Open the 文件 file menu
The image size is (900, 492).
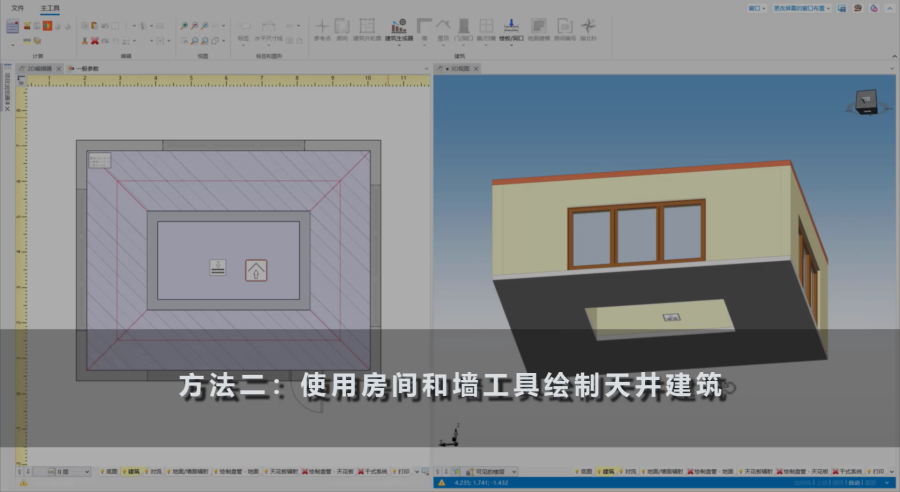(x=17, y=7)
